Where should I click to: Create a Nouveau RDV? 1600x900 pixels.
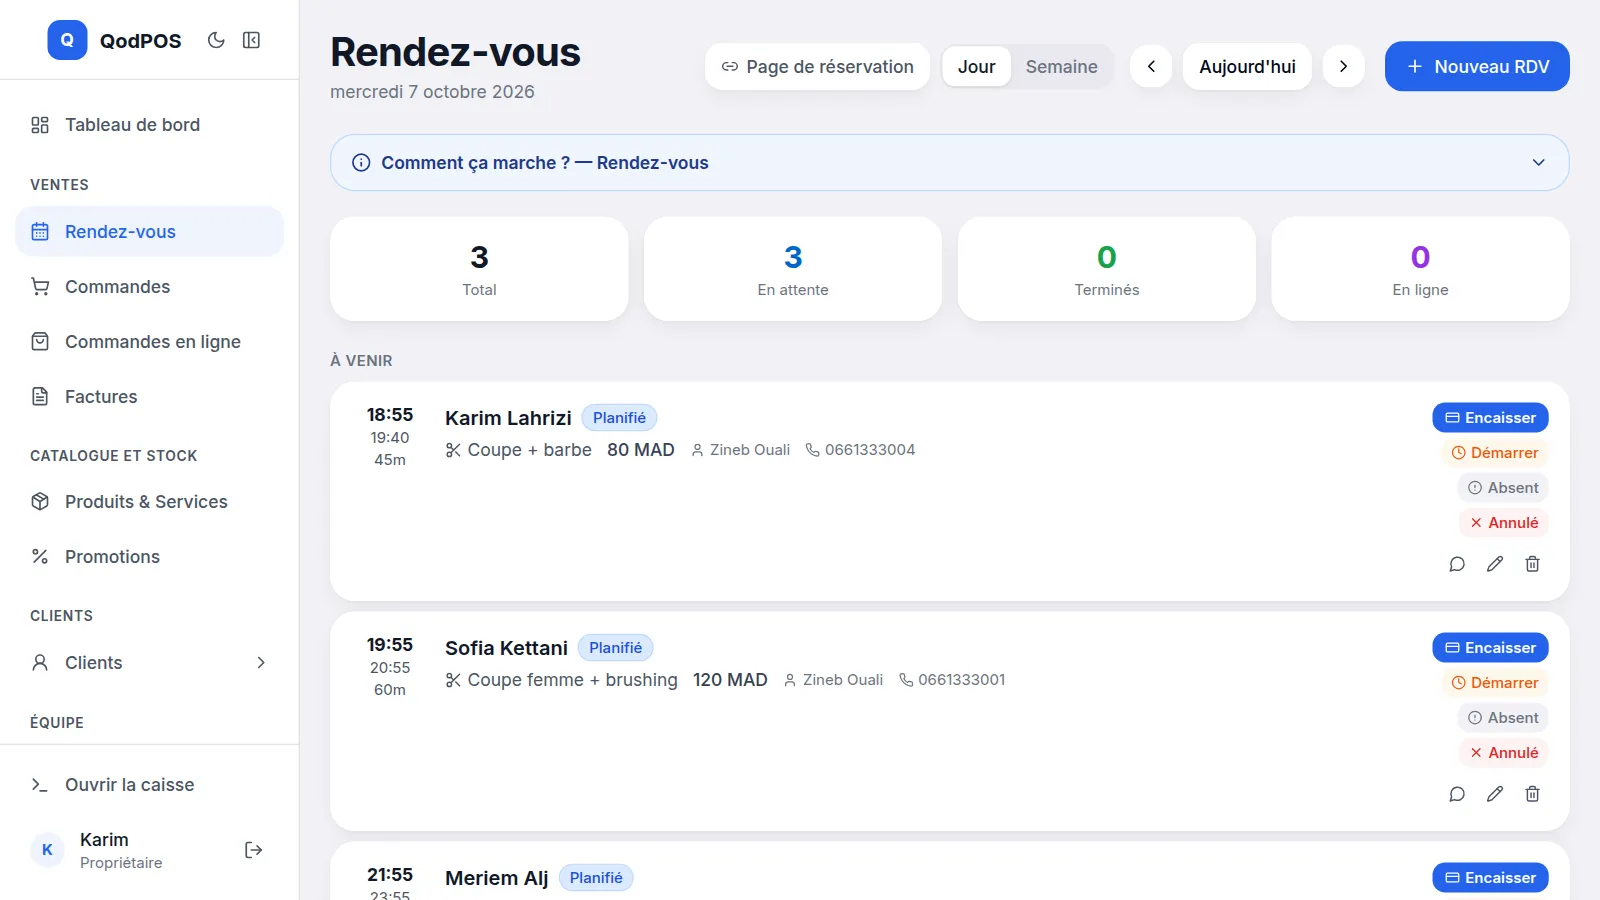click(x=1477, y=67)
